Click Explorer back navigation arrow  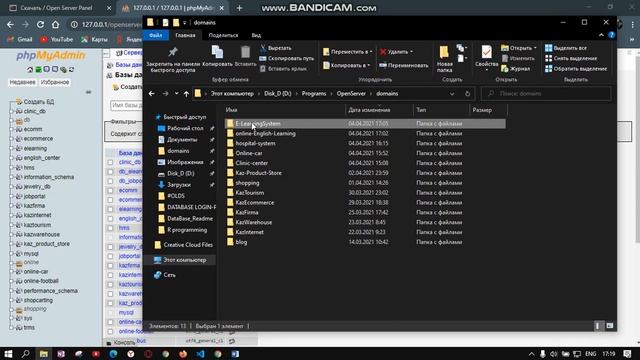pos(152,93)
